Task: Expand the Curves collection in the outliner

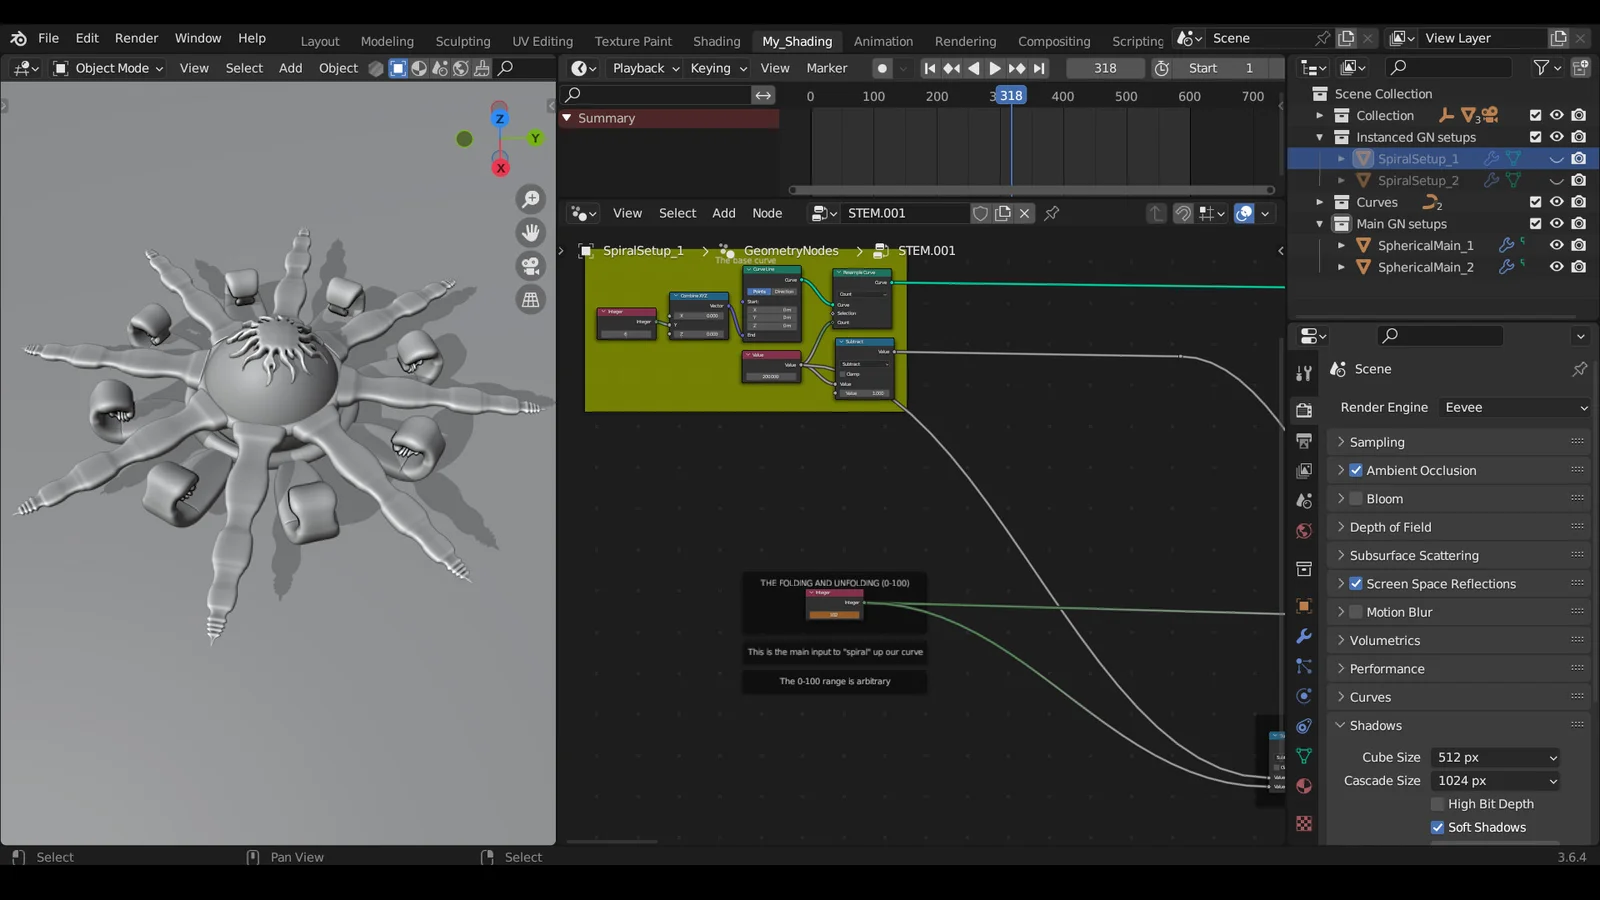Action: 1322,202
